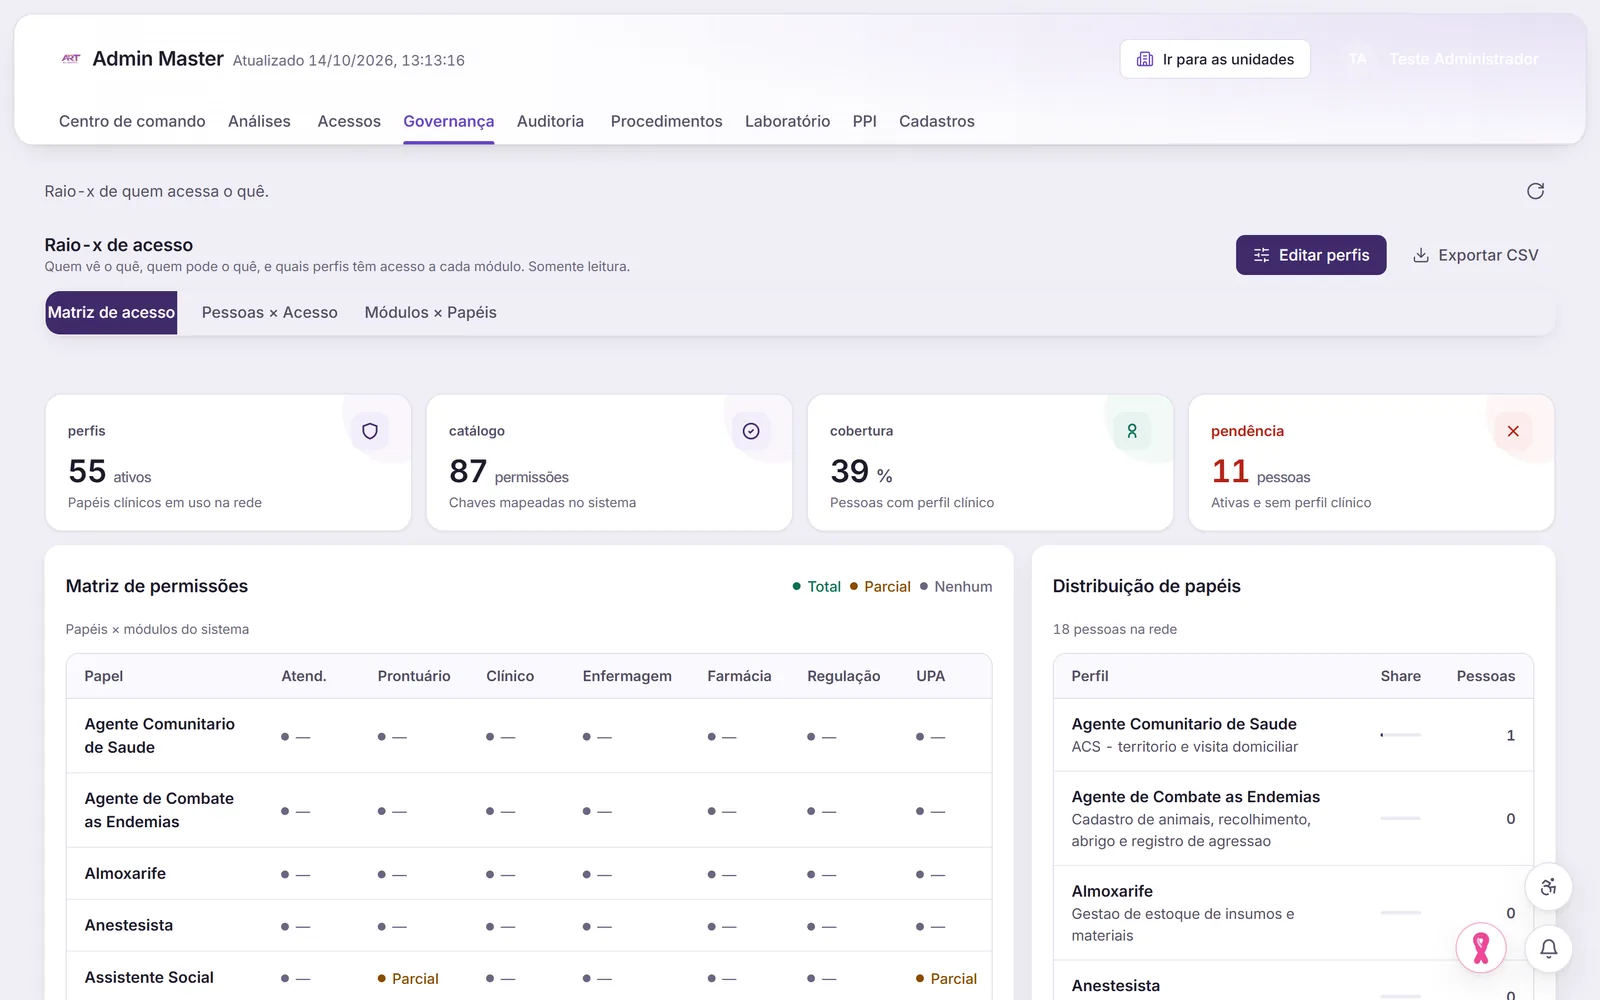Open the notifications bell button
Image resolution: width=1600 pixels, height=1000 pixels.
point(1548,948)
